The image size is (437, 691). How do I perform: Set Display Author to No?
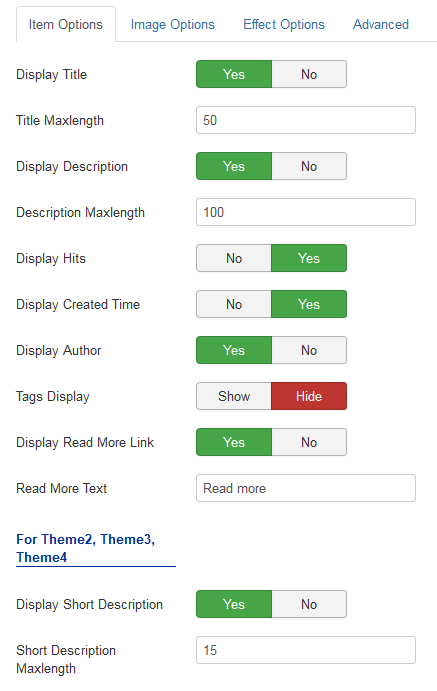pyautogui.click(x=309, y=350)
